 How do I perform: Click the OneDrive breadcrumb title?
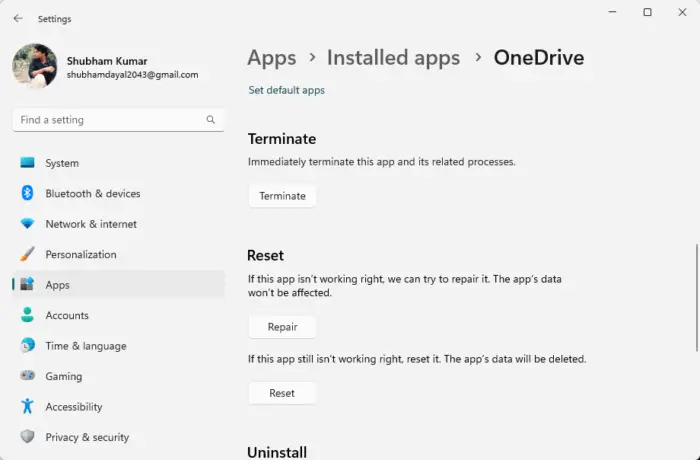(x=539, y=58)
